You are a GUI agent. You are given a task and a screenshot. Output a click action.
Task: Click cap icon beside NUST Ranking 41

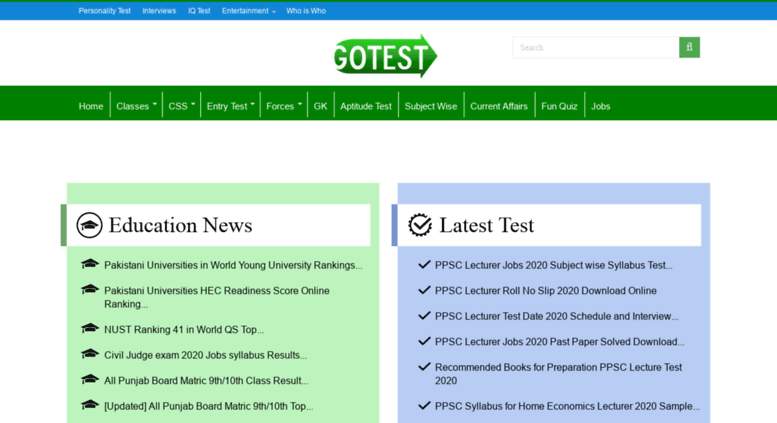[x=90, y=328]
